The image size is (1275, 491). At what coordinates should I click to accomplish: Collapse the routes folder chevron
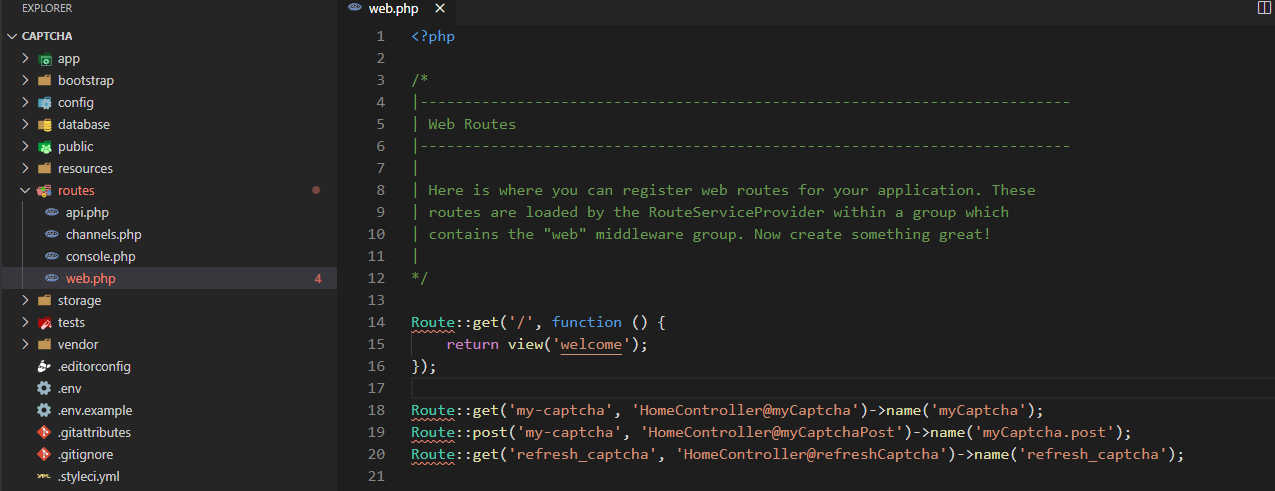point(26,190)
